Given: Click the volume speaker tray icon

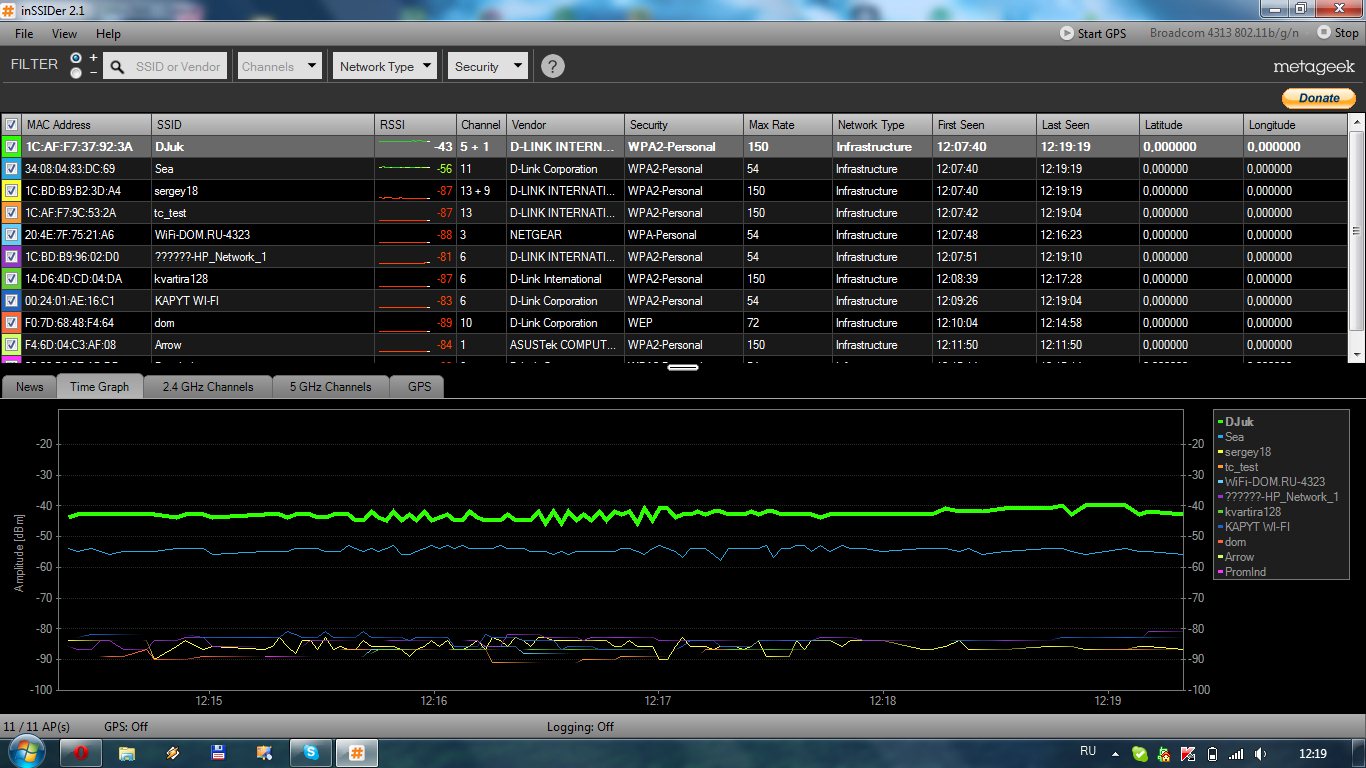Looking at the screenshot, I should coord(1260,753).
